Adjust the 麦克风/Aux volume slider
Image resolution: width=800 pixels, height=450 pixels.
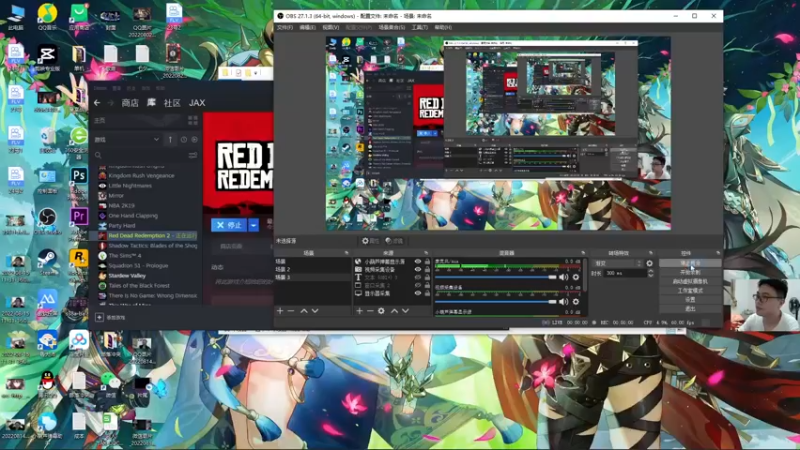pos(495,277)
